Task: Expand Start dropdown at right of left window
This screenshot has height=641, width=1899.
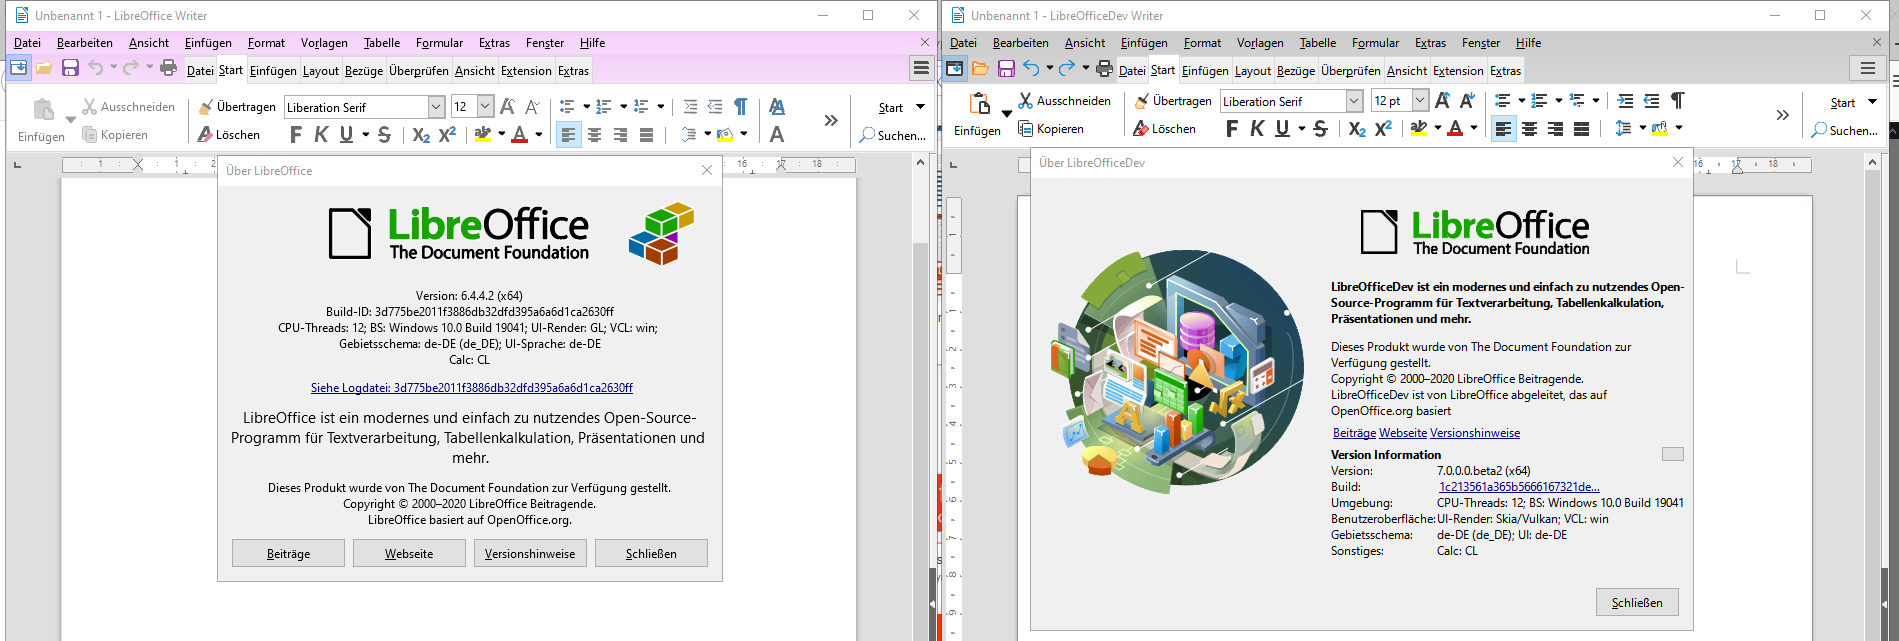Action: 920,108
